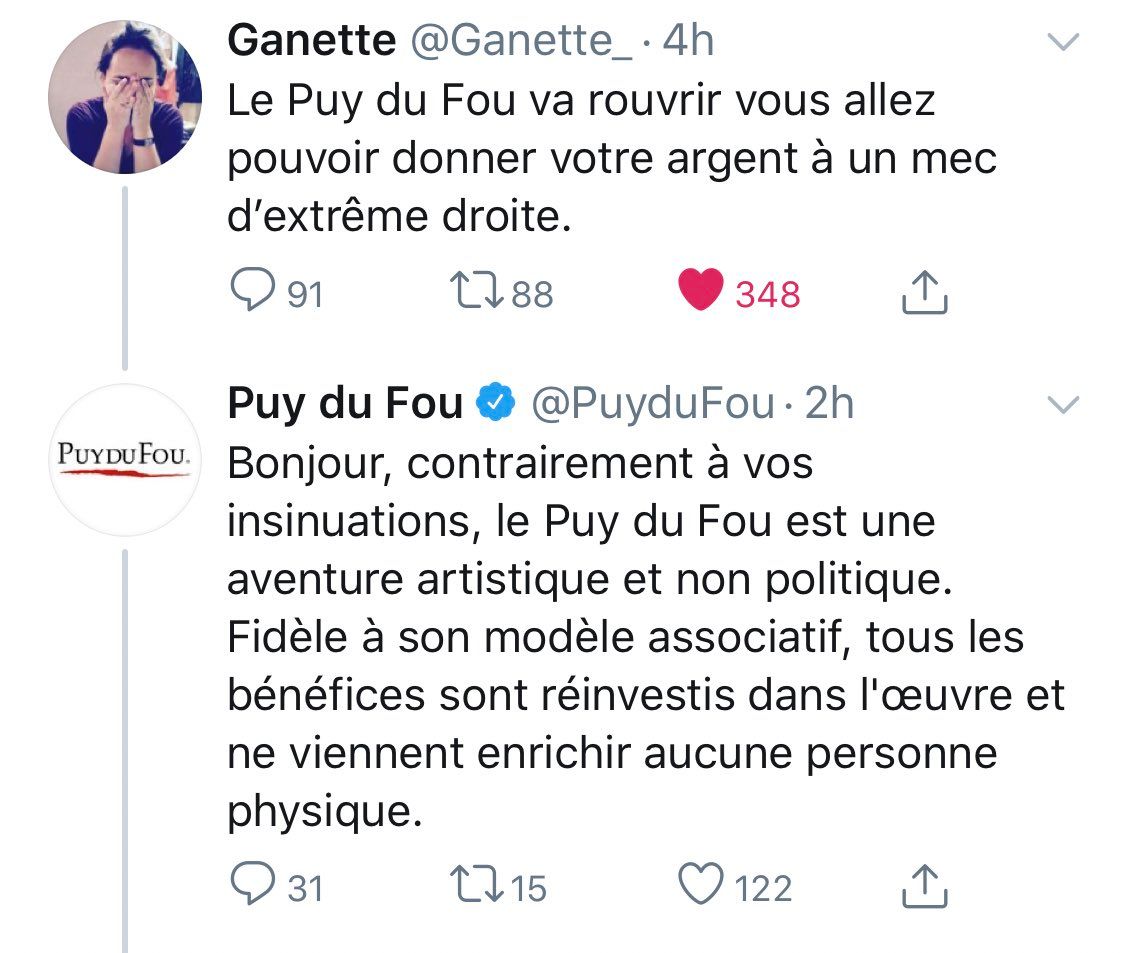Click the 4h timestamp on Ganette's tweet
Image resolution: width=1124 pixels, height=953 pixels.
(x=688, y=41)
